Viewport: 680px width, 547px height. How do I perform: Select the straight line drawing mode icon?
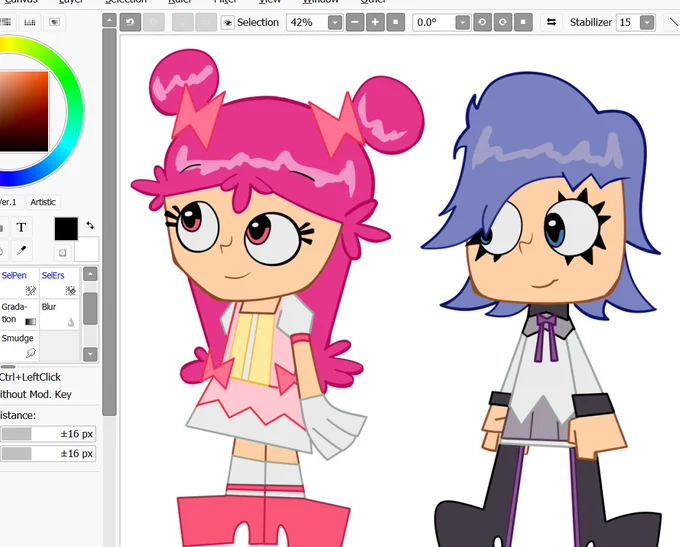pos(674,22)
